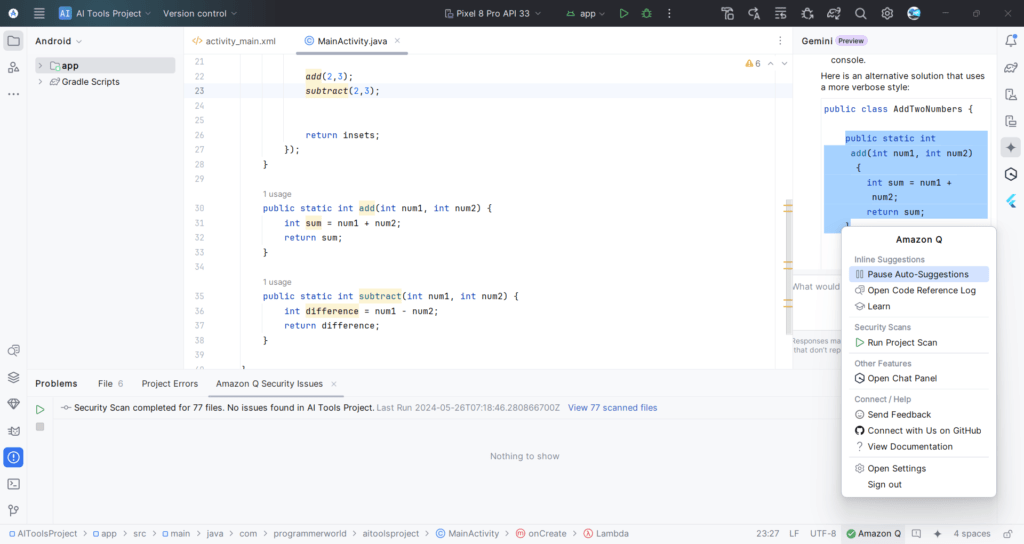Start debugging with the bug icon
1024x544 pixels.
647,13
